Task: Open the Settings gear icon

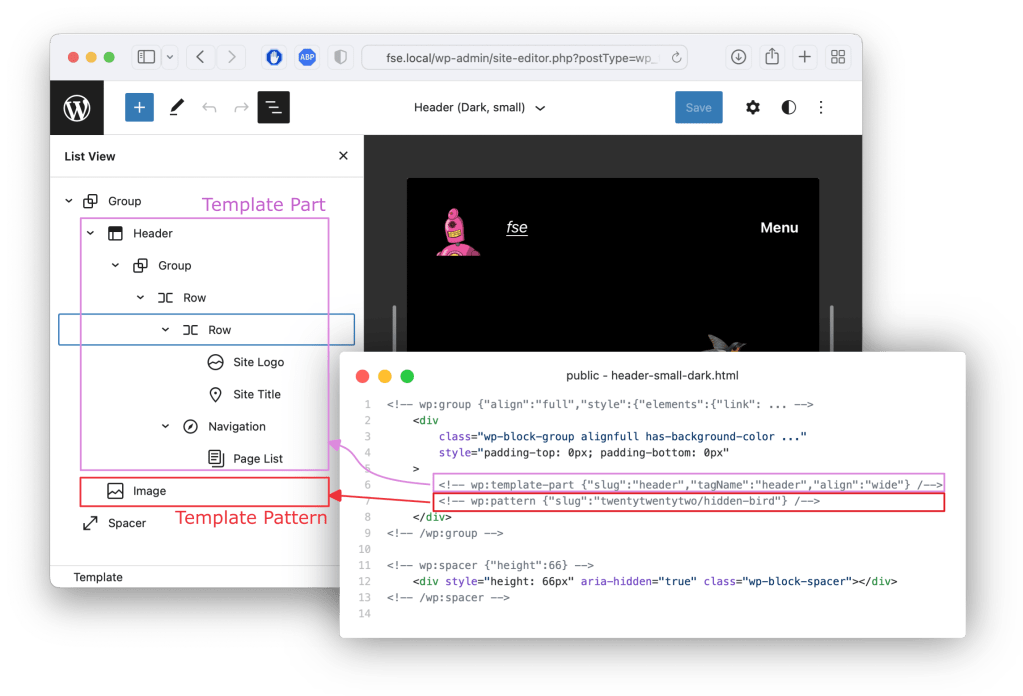Action: click(x=753, y=108)
